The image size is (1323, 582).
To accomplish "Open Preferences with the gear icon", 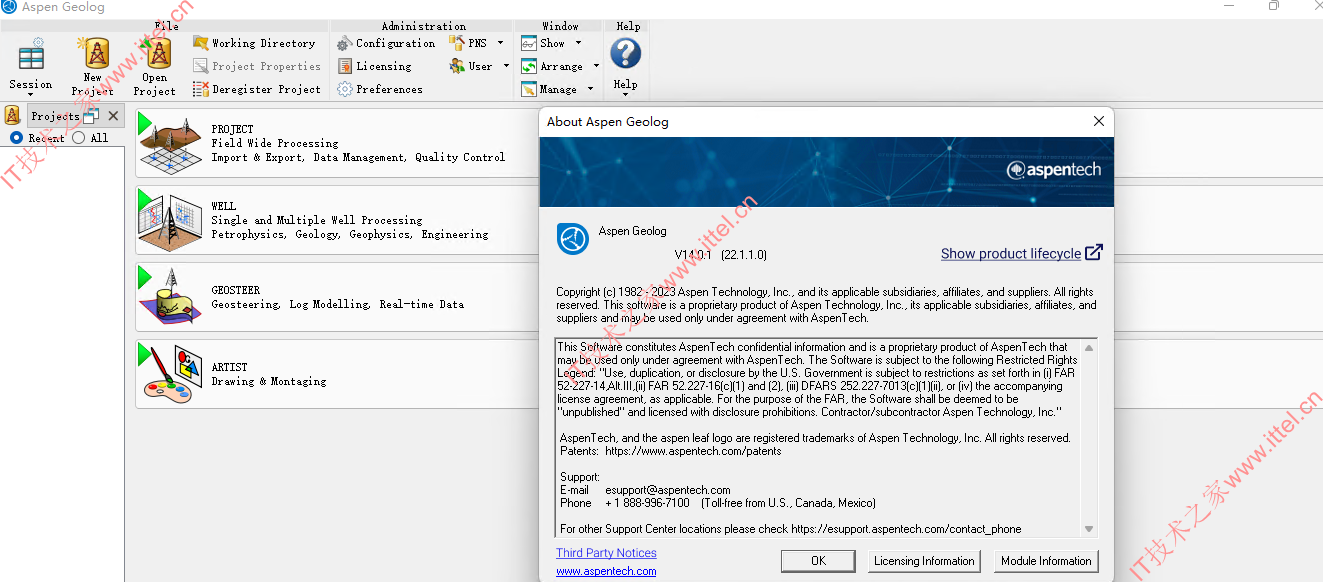I will [x=380, y=89].
